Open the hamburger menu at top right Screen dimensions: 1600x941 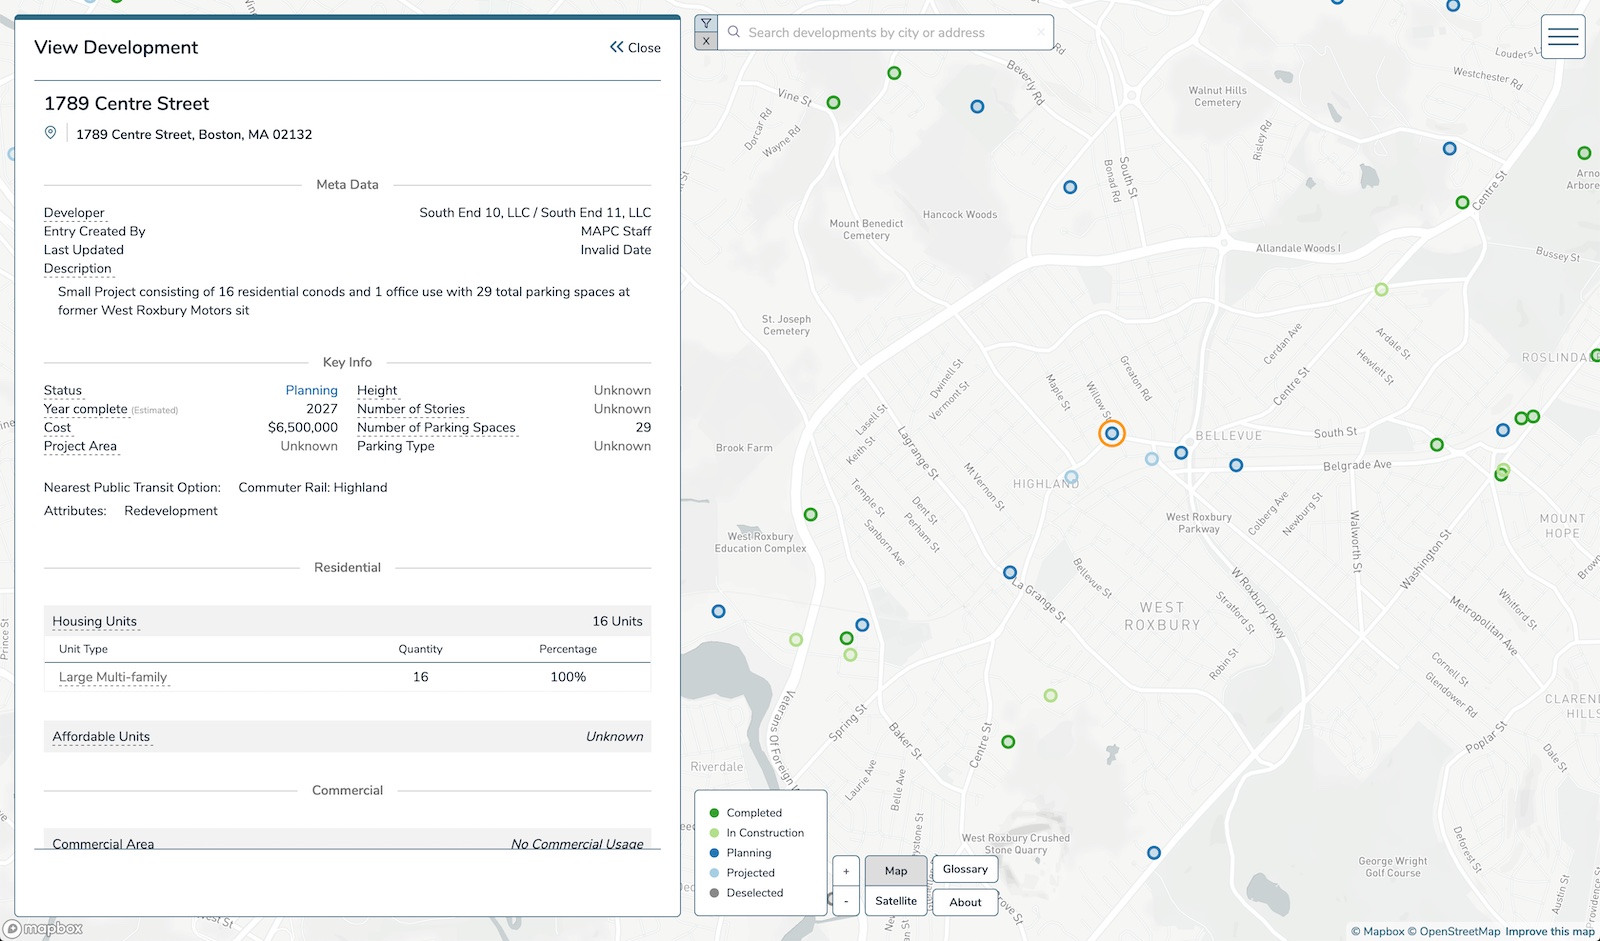[x=1563, y=37]
